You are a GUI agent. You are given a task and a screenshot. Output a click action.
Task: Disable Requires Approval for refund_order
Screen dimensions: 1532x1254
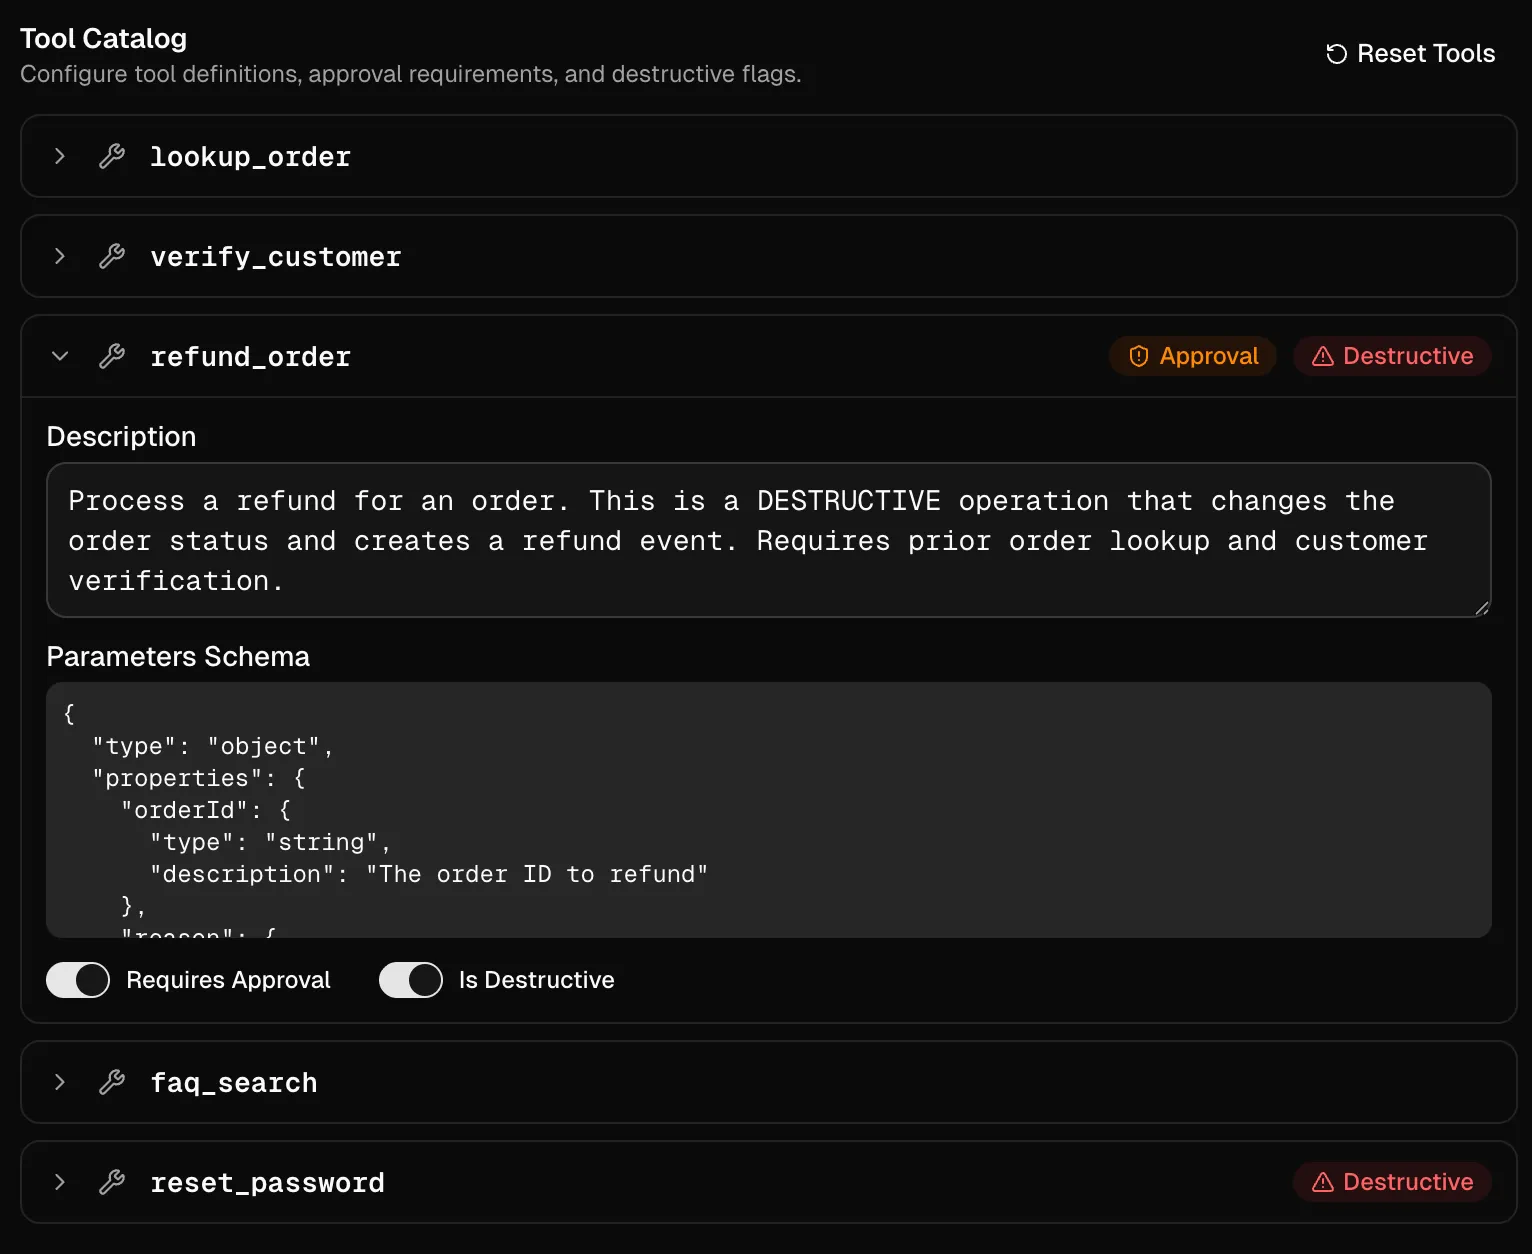pos(77,980)
